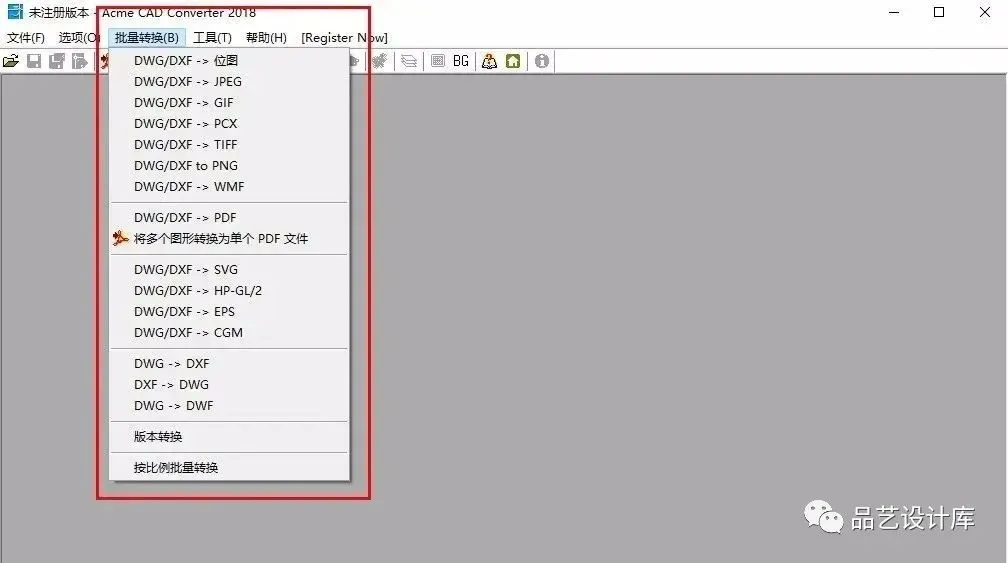Choose DWG/DXF -> HP-GL/2 conversion
Viewport: 1008px width, 563px height.
[229, 290]
